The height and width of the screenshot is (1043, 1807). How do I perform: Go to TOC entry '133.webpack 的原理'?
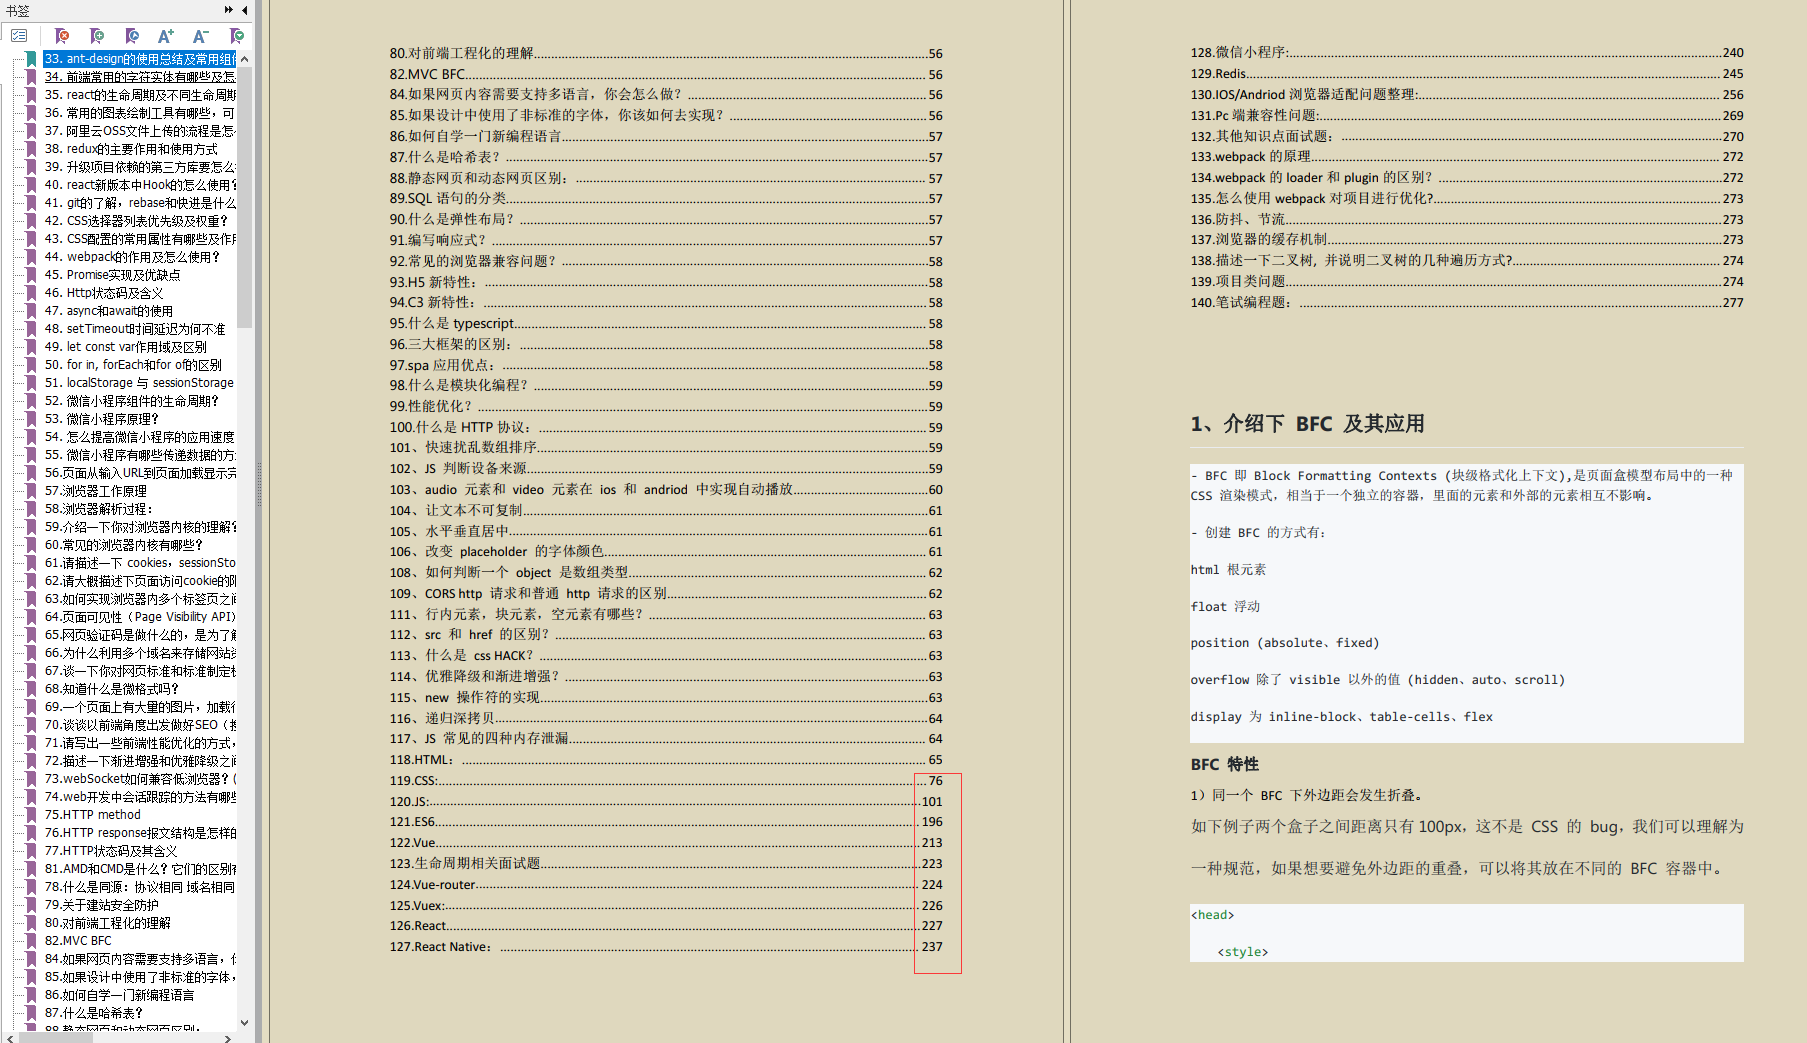pos(1467,156)
